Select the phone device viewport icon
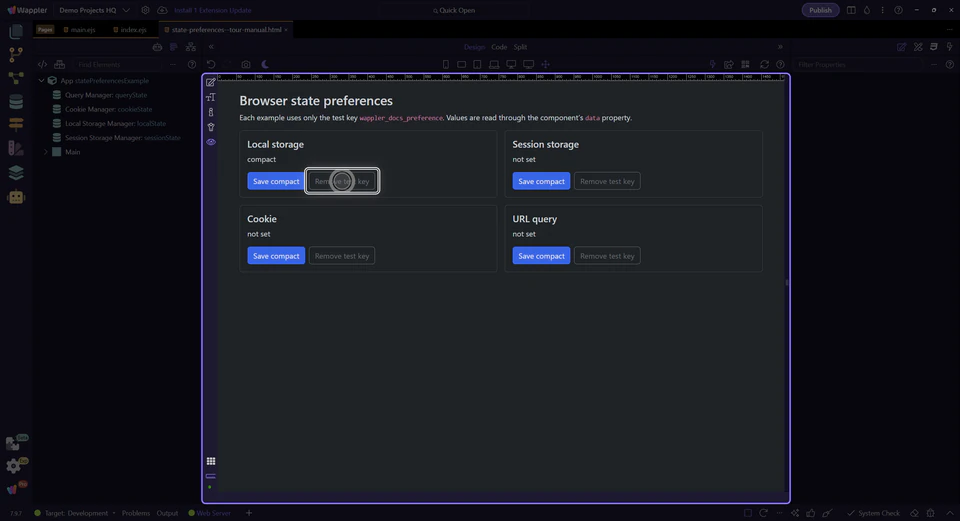Viewport: 960px width, 521px height. click(446, 64)
